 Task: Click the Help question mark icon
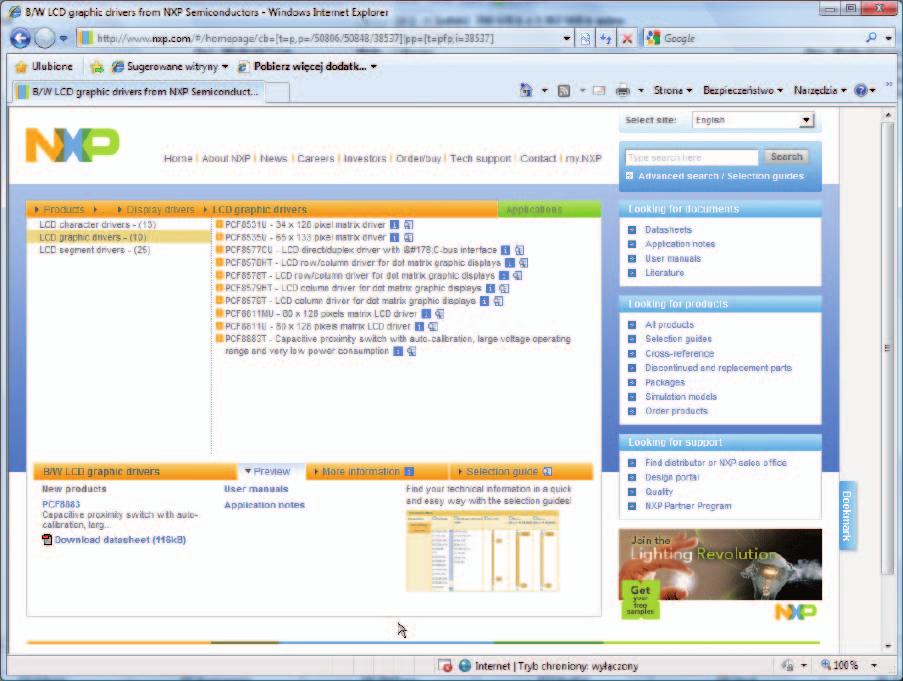point(861,90)
